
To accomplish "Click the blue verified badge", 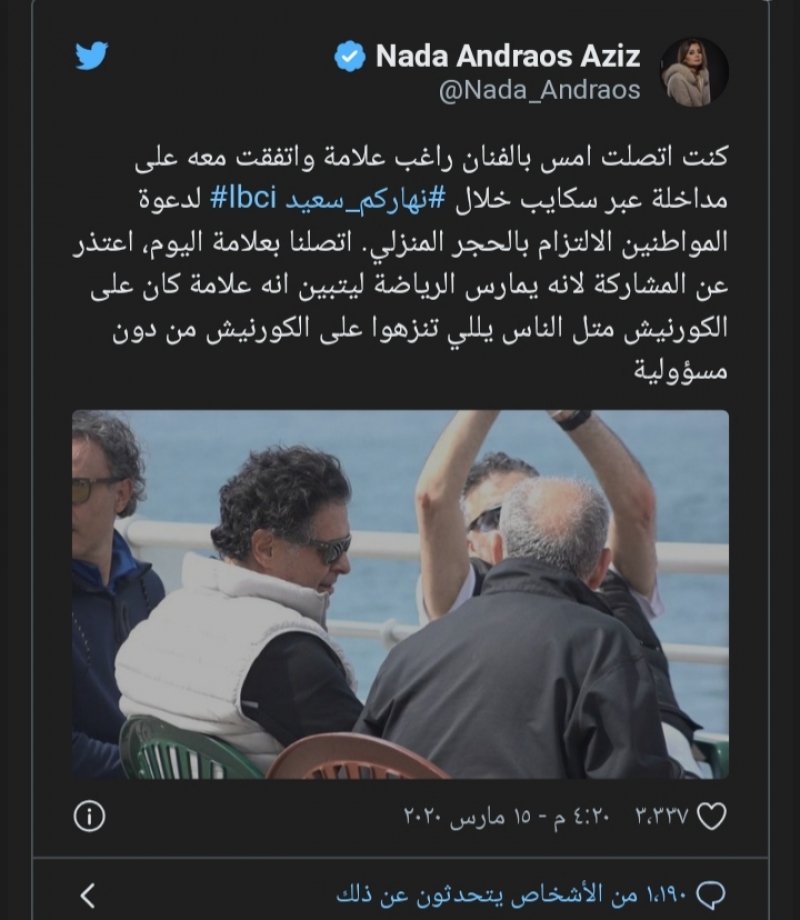I will [350, 56].
